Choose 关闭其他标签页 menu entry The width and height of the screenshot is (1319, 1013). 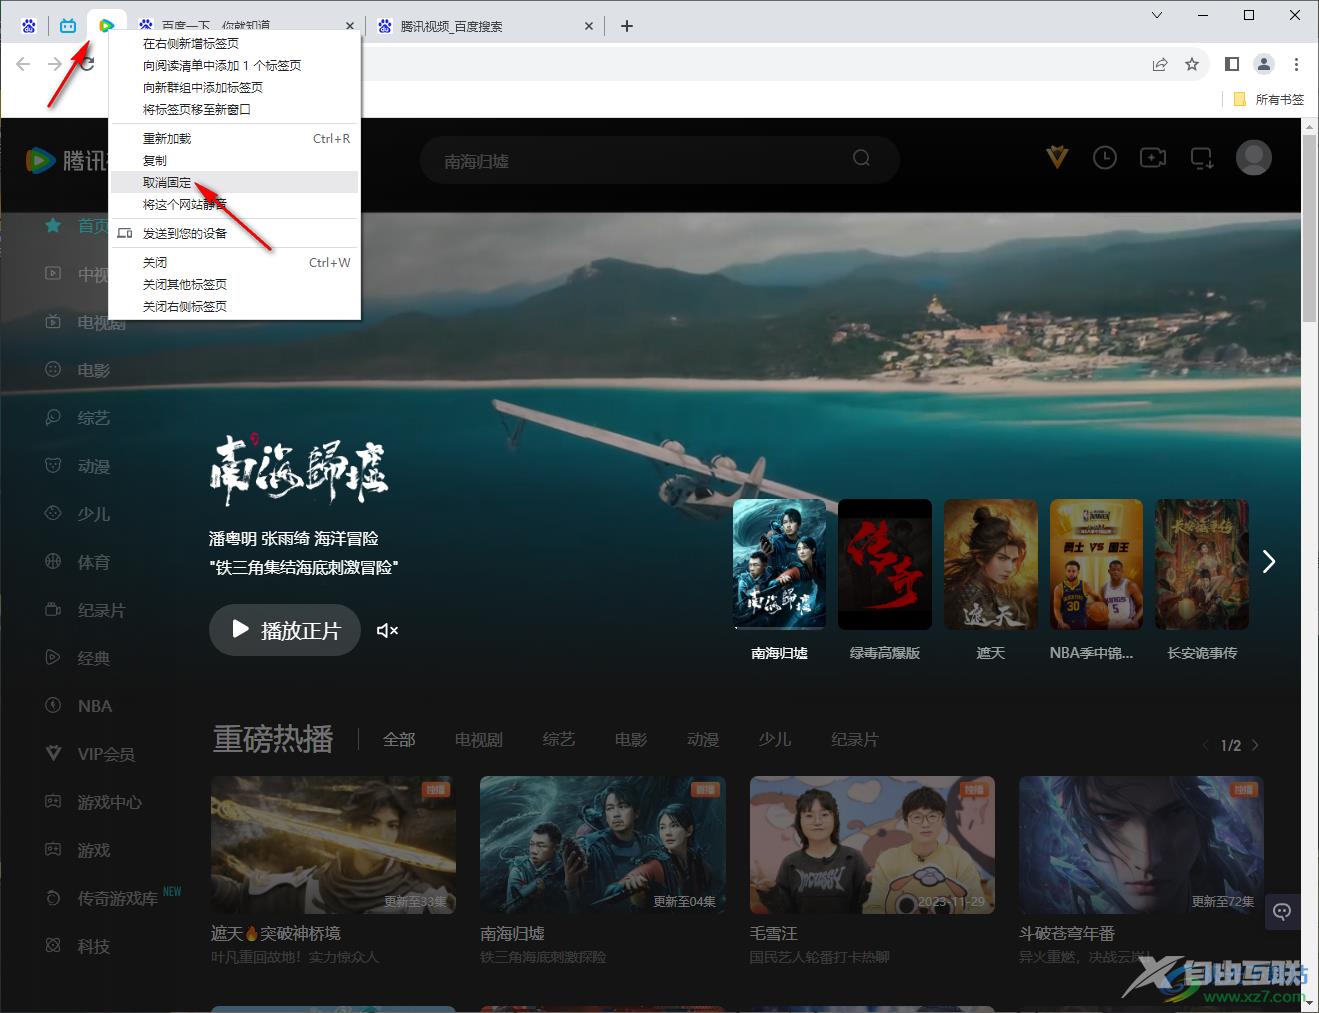(x=234, y=284)
